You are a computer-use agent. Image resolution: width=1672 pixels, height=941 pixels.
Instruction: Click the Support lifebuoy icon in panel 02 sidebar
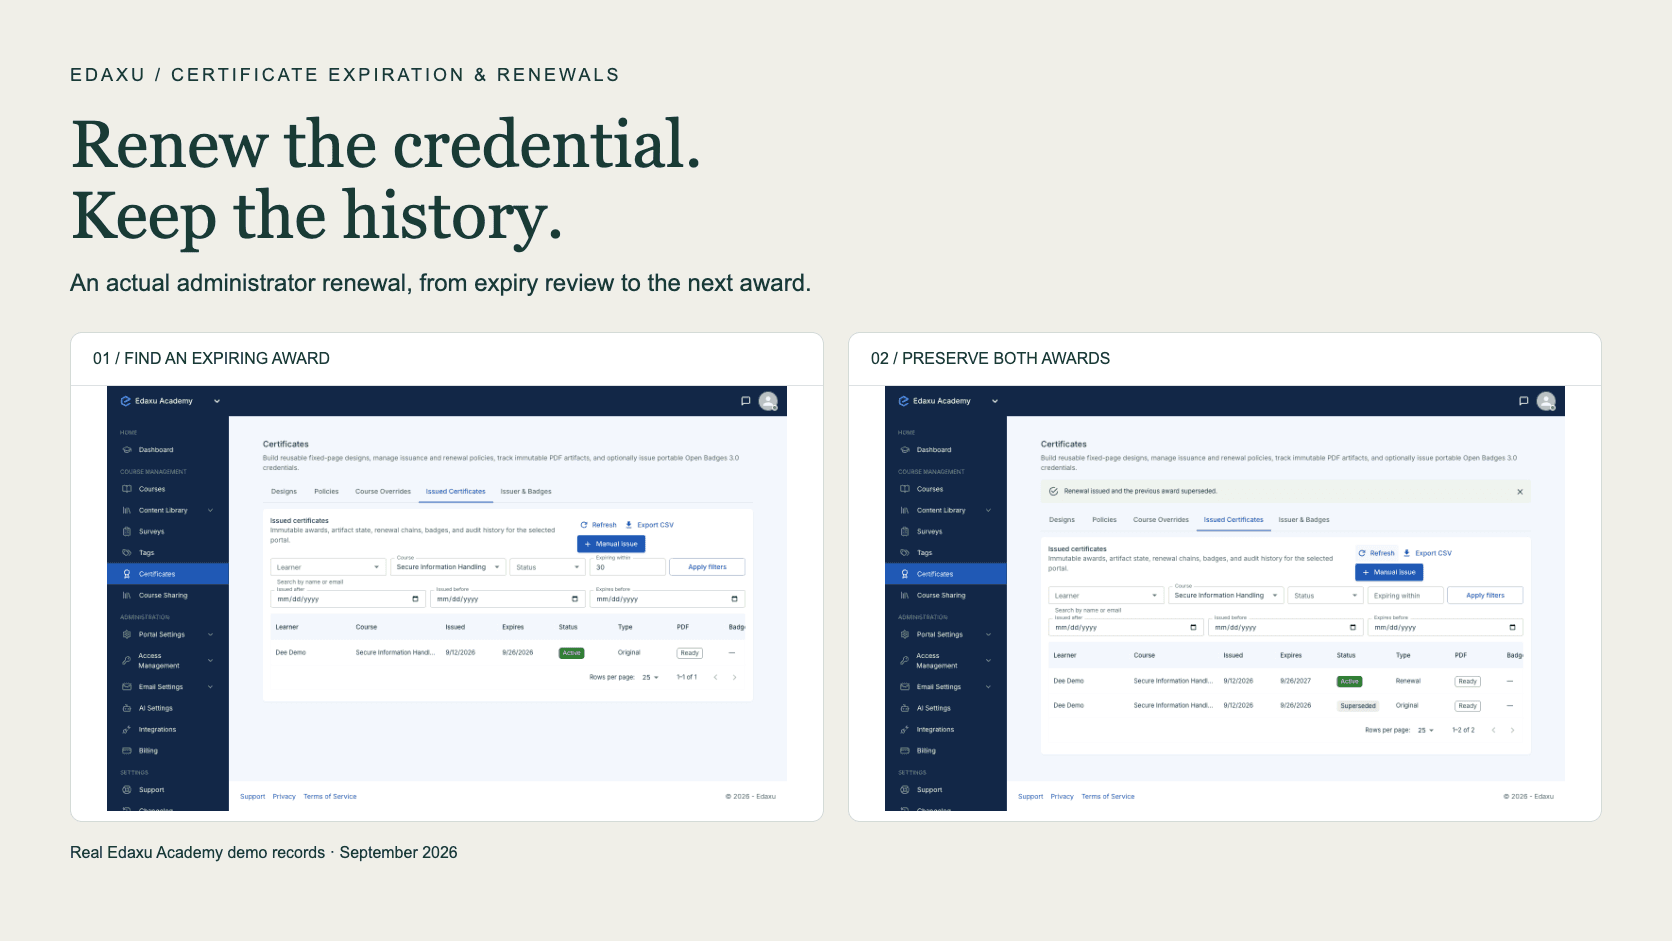click(905, 790)
